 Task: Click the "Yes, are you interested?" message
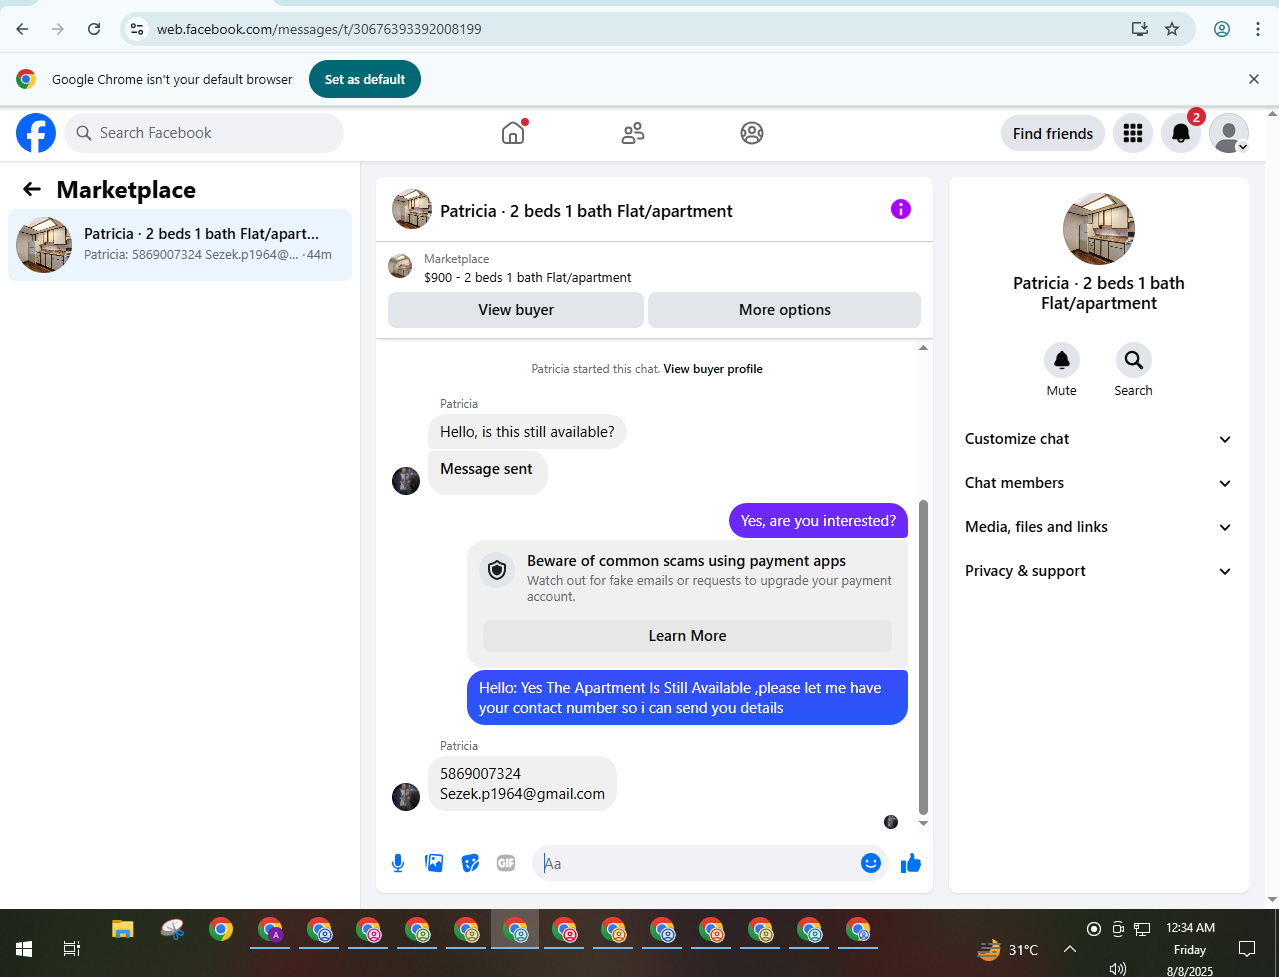(818, 521)
